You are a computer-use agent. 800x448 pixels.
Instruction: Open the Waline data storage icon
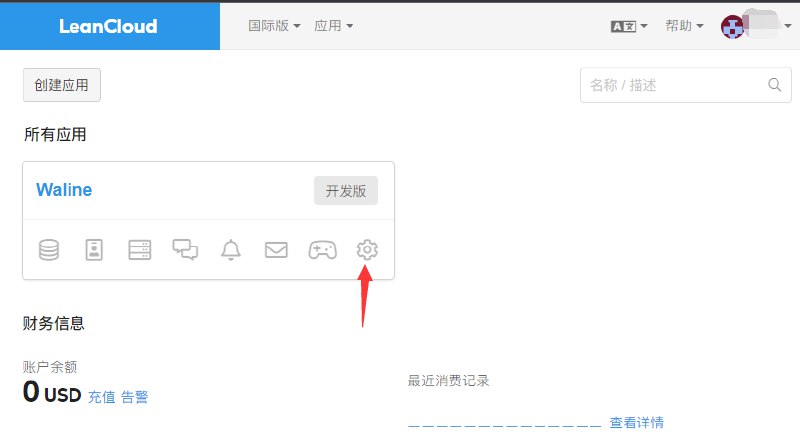coord(48,250)
